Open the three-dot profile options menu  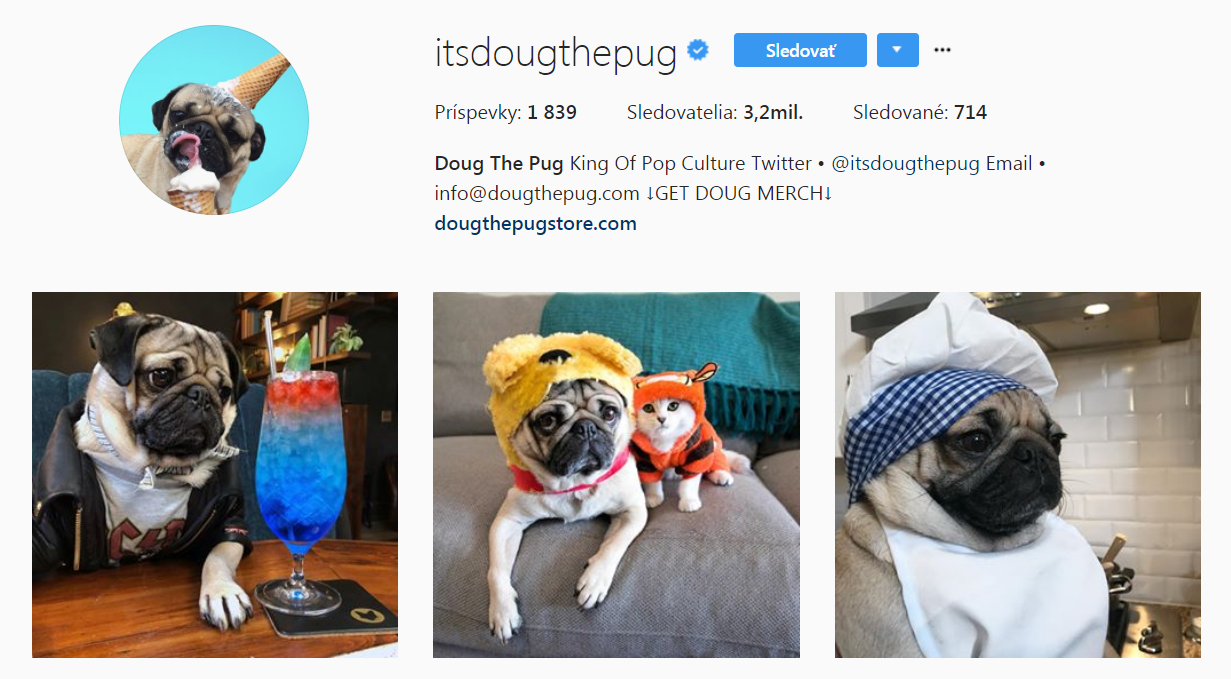click(x=942, y=50)
